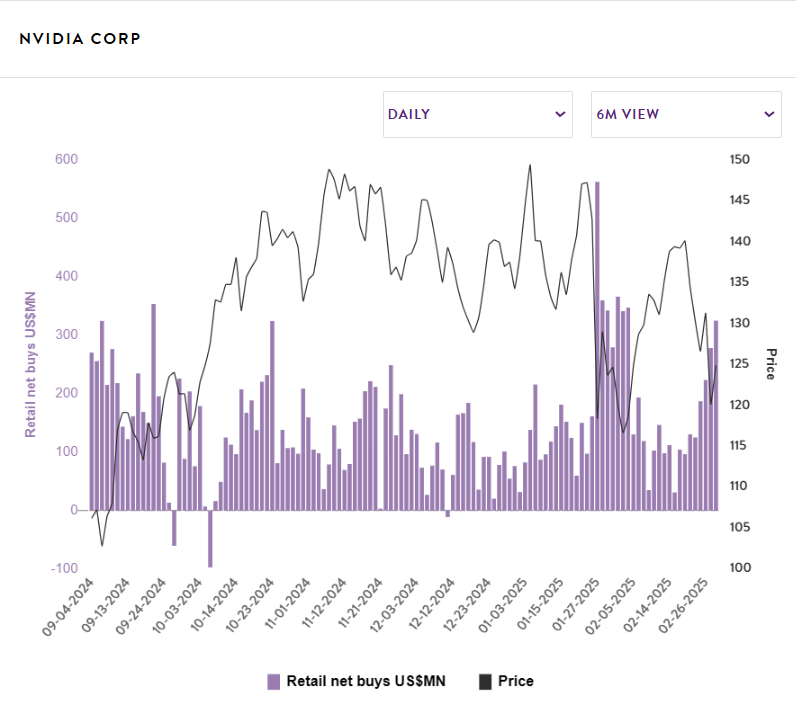Viewport: 796px width, 713px height.
Task: Click the Retail net buys US$MN legend label
Action: point(366,681)
